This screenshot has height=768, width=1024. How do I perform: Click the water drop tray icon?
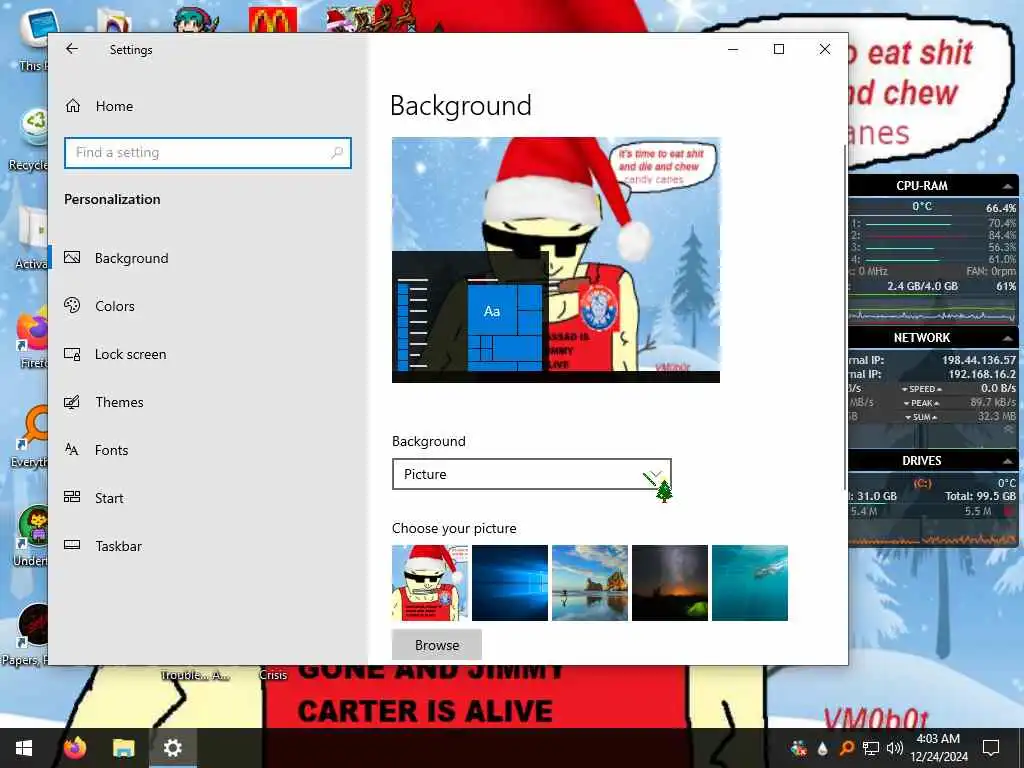coord(822,748)
